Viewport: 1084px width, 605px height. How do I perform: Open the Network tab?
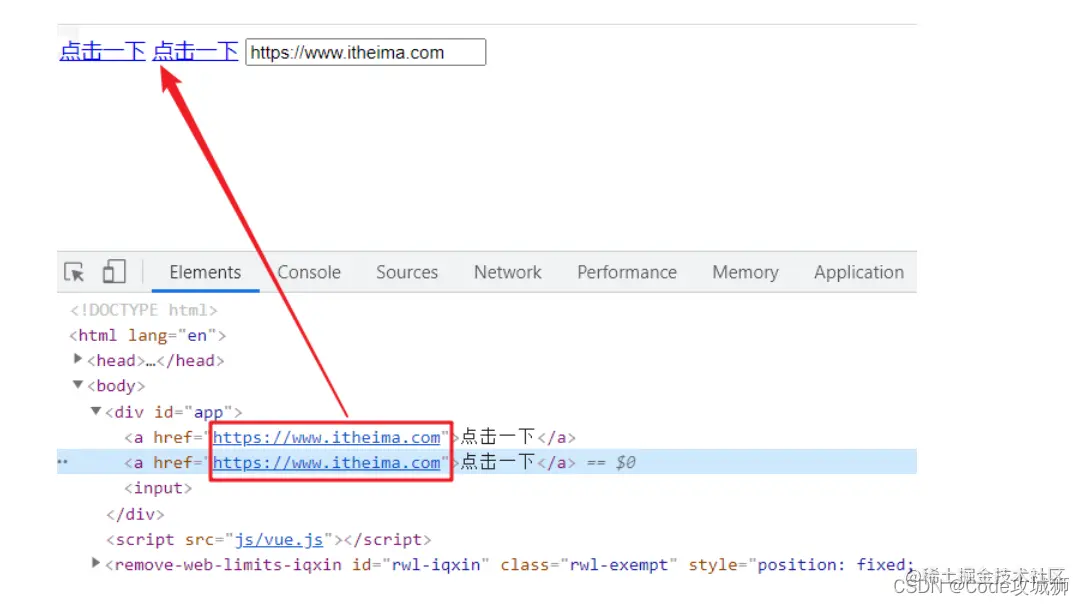(x=507, y=272)
